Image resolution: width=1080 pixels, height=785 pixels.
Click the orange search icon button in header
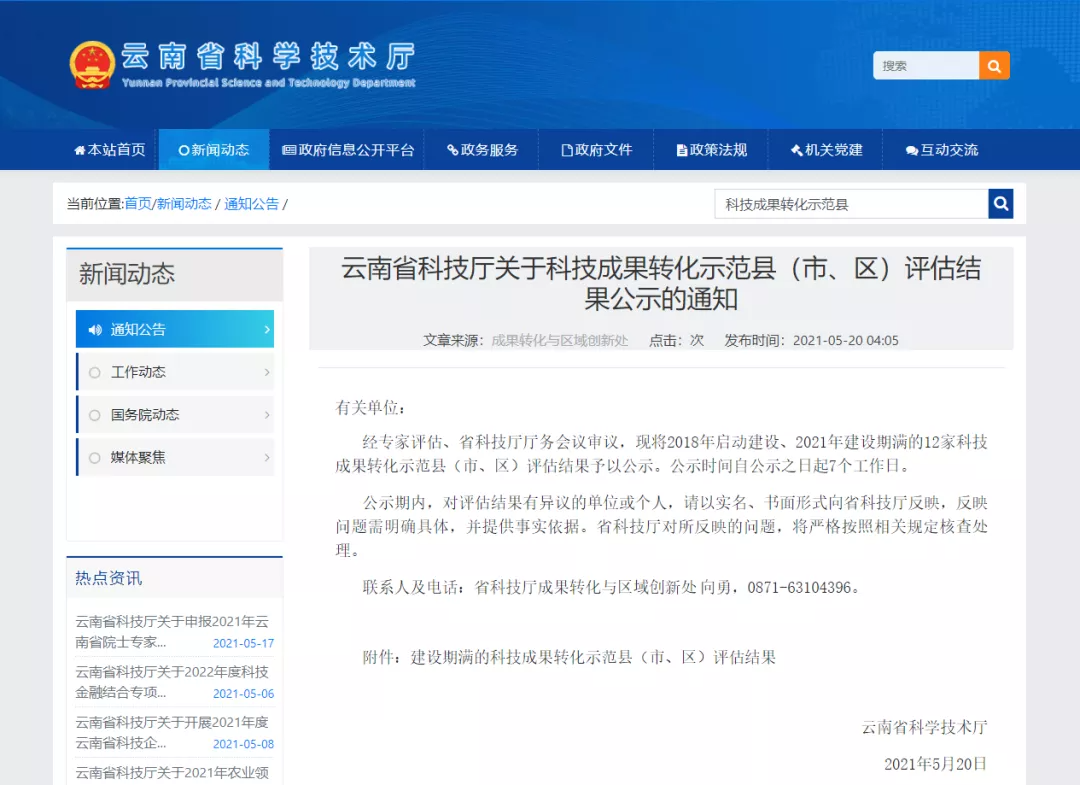tap(994, 66)
